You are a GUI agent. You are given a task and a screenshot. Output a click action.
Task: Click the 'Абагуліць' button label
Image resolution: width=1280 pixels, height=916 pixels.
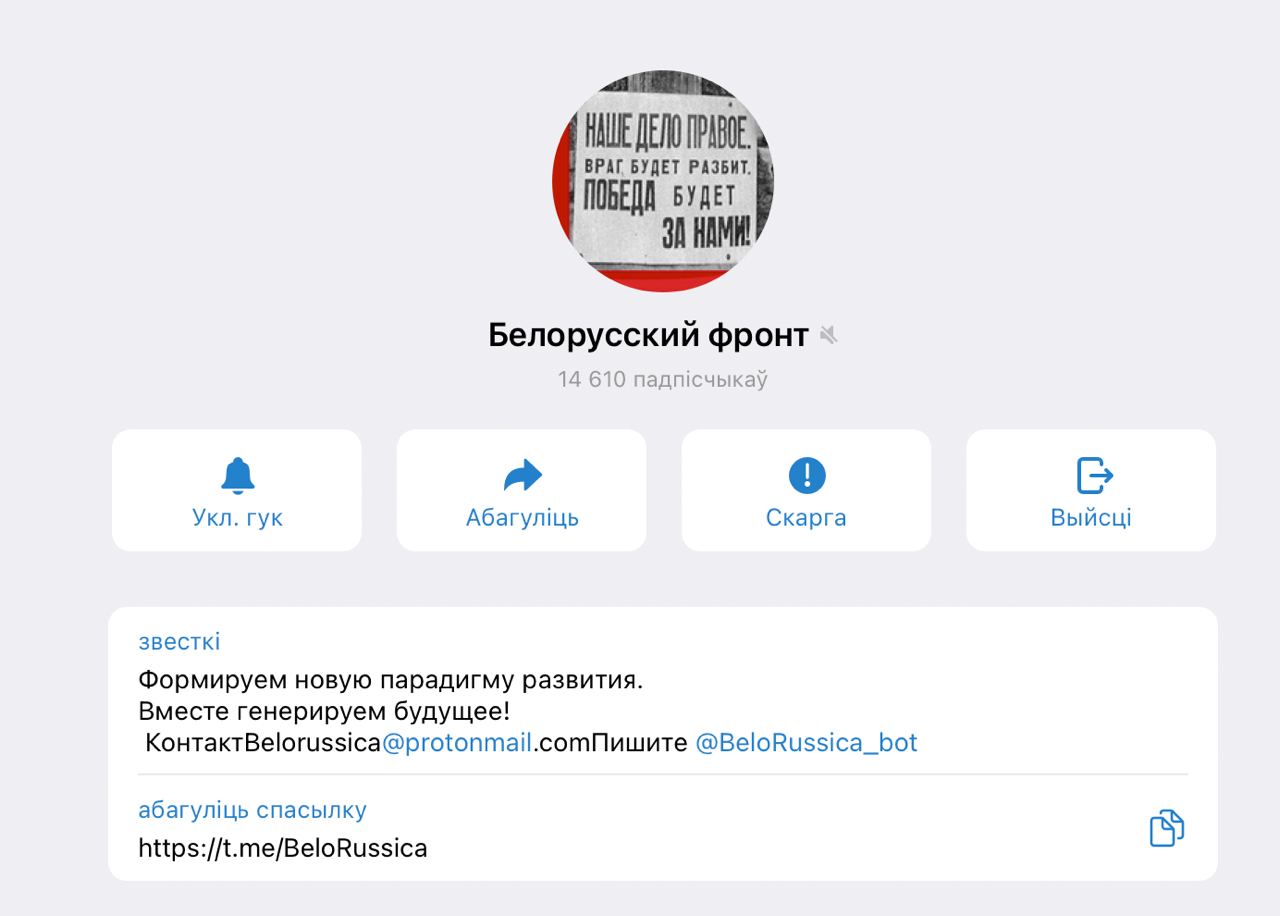[522, 518]
